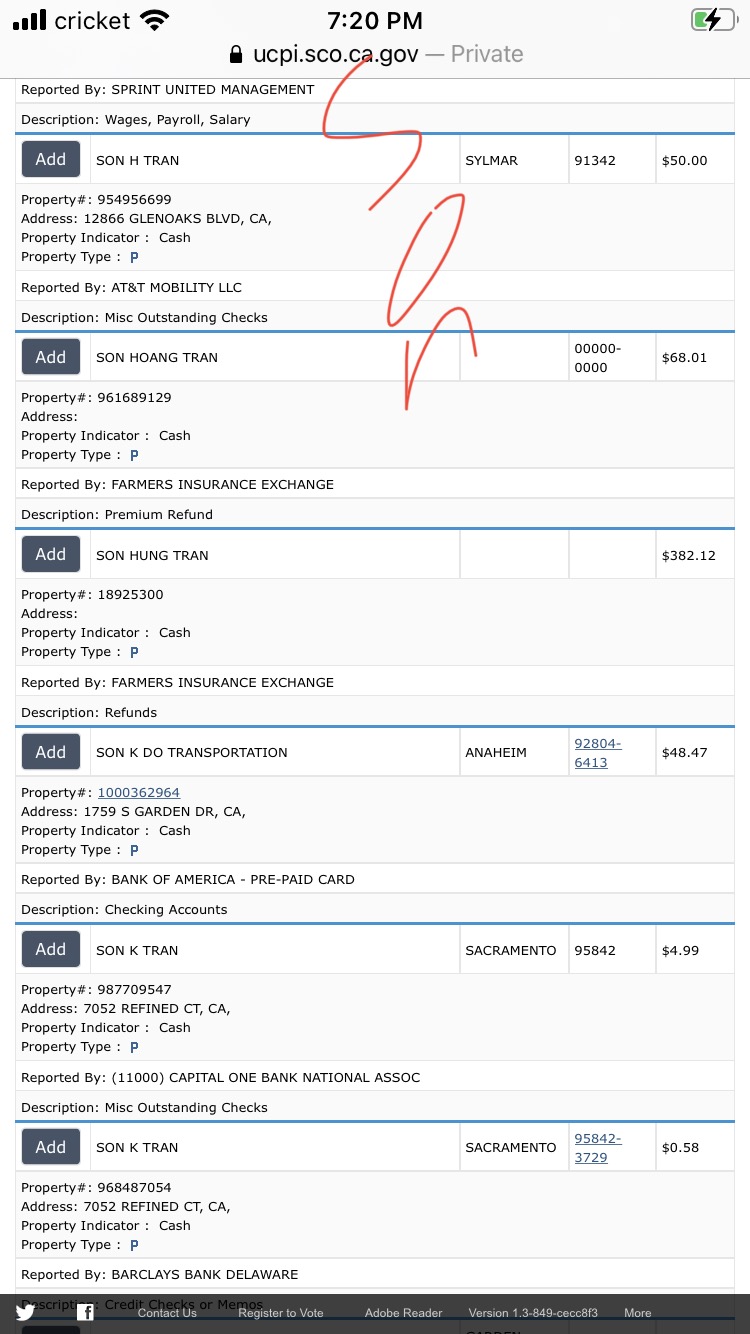Select the name SON H TRAN
The width and height of the screenshot is (750, 1334).
138,160
